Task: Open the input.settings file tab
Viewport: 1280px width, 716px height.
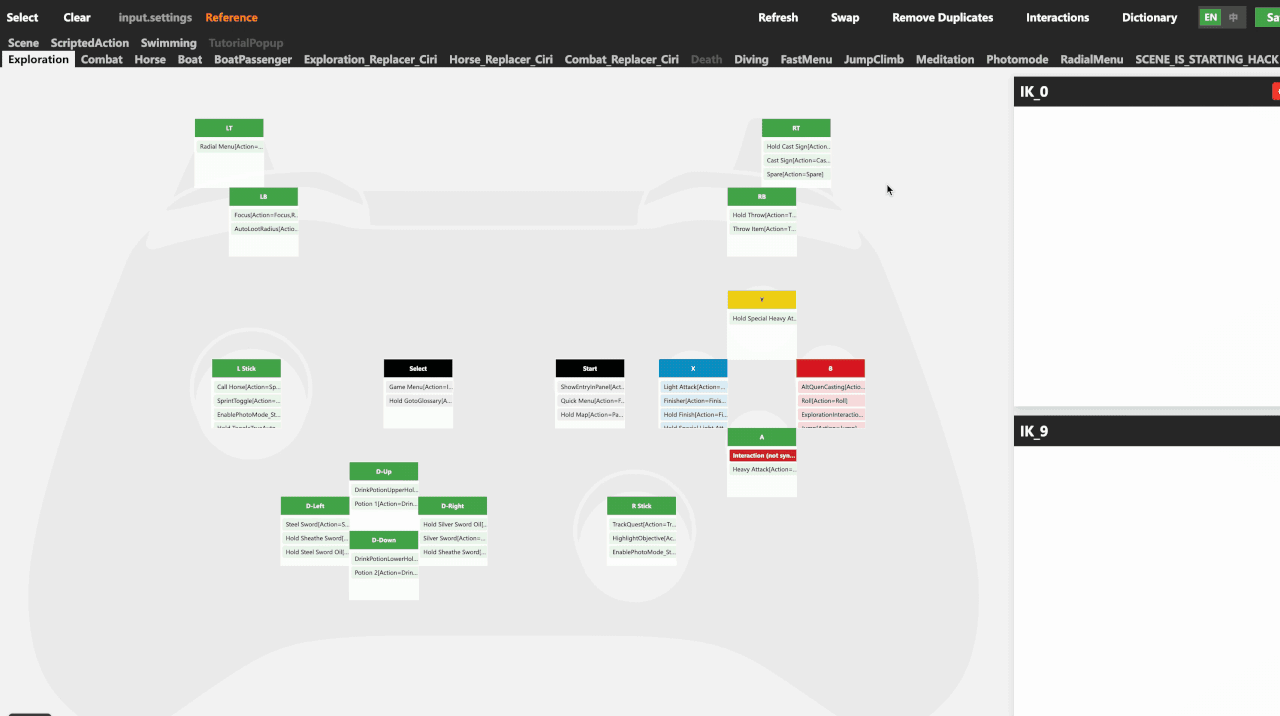Action: [155, 17]
